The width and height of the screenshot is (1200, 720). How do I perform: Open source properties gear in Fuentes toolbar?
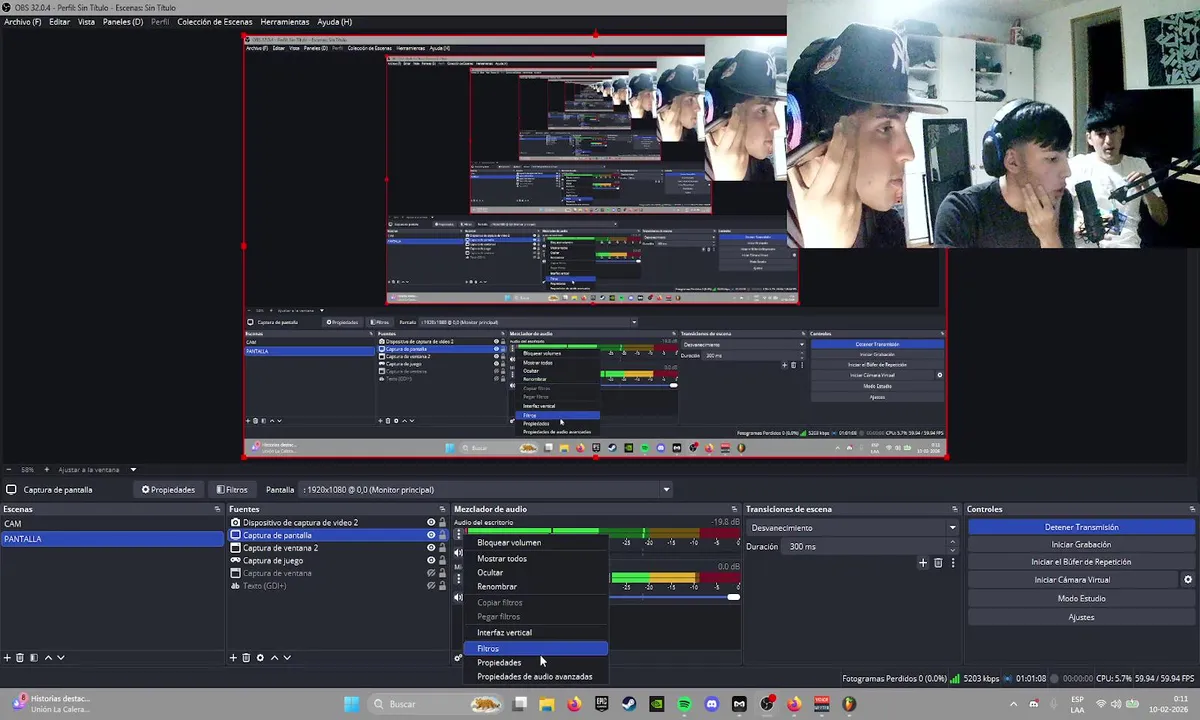260,658
